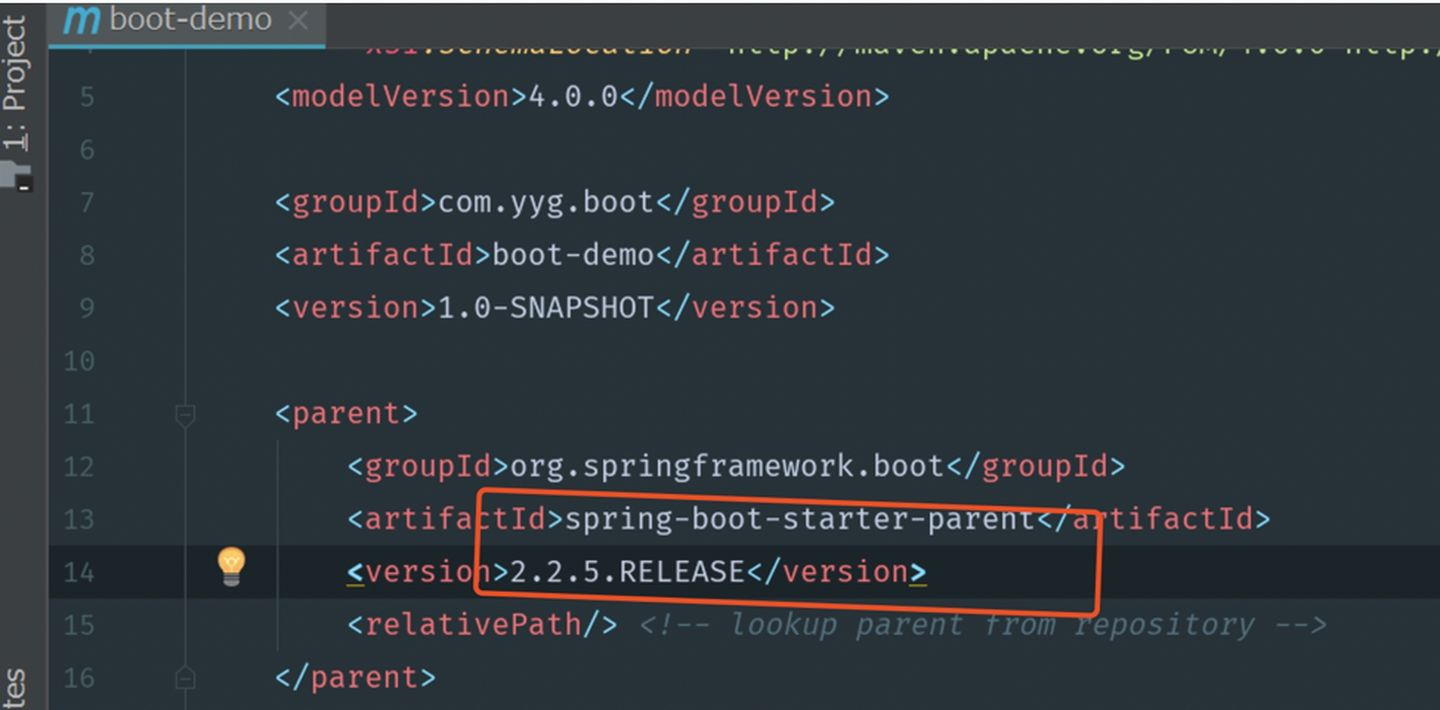1440x710 pixels.
Task: Collapse the parent block at line 11
Action: 185,414
